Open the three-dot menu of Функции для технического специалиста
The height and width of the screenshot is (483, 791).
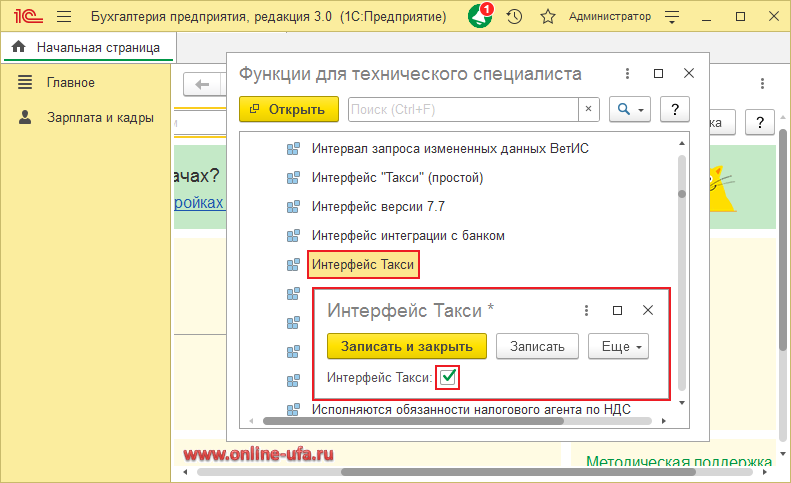(x=627, y=74)
